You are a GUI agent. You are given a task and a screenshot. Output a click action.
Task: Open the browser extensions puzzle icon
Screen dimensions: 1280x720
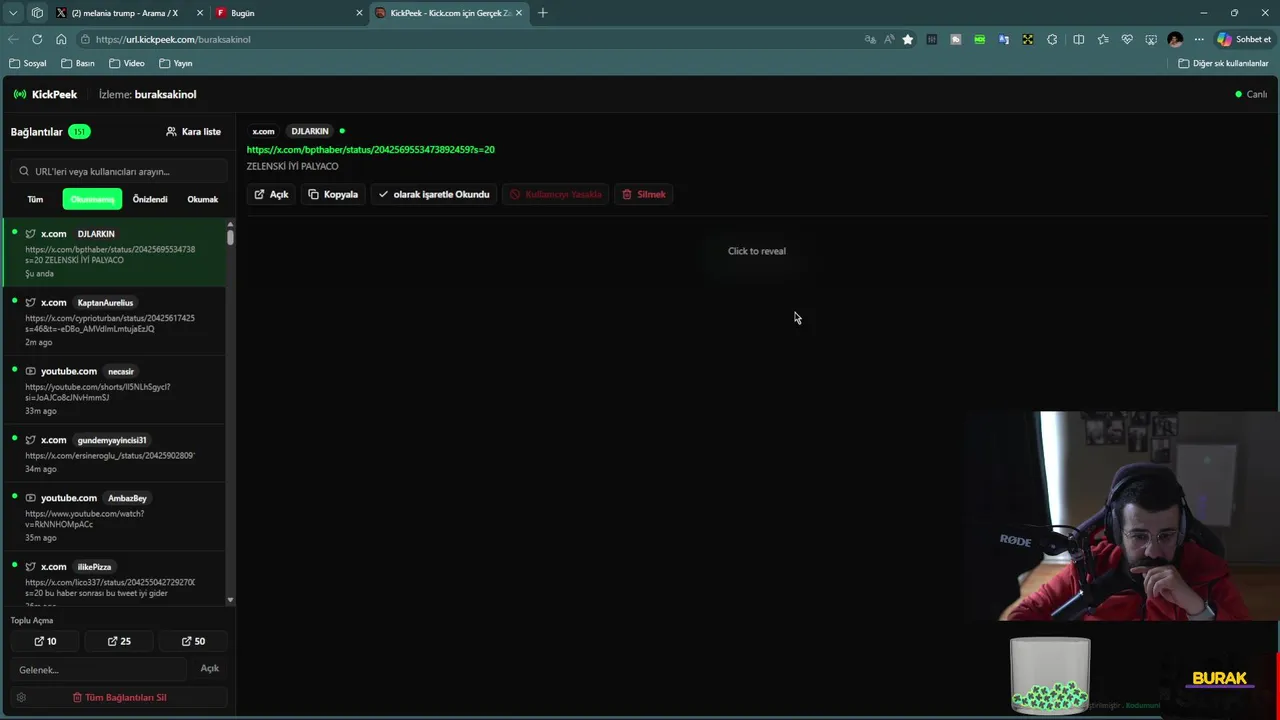pos(1052,39)
